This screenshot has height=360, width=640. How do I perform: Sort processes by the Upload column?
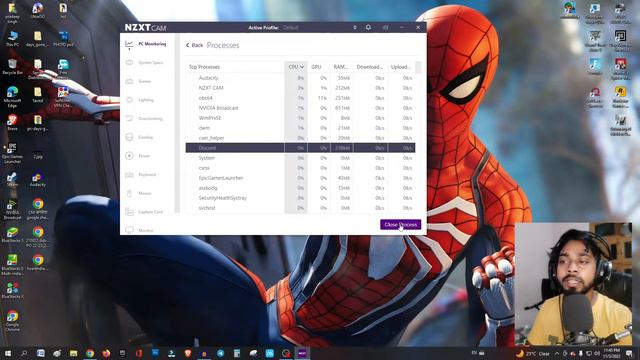(400, 67)
